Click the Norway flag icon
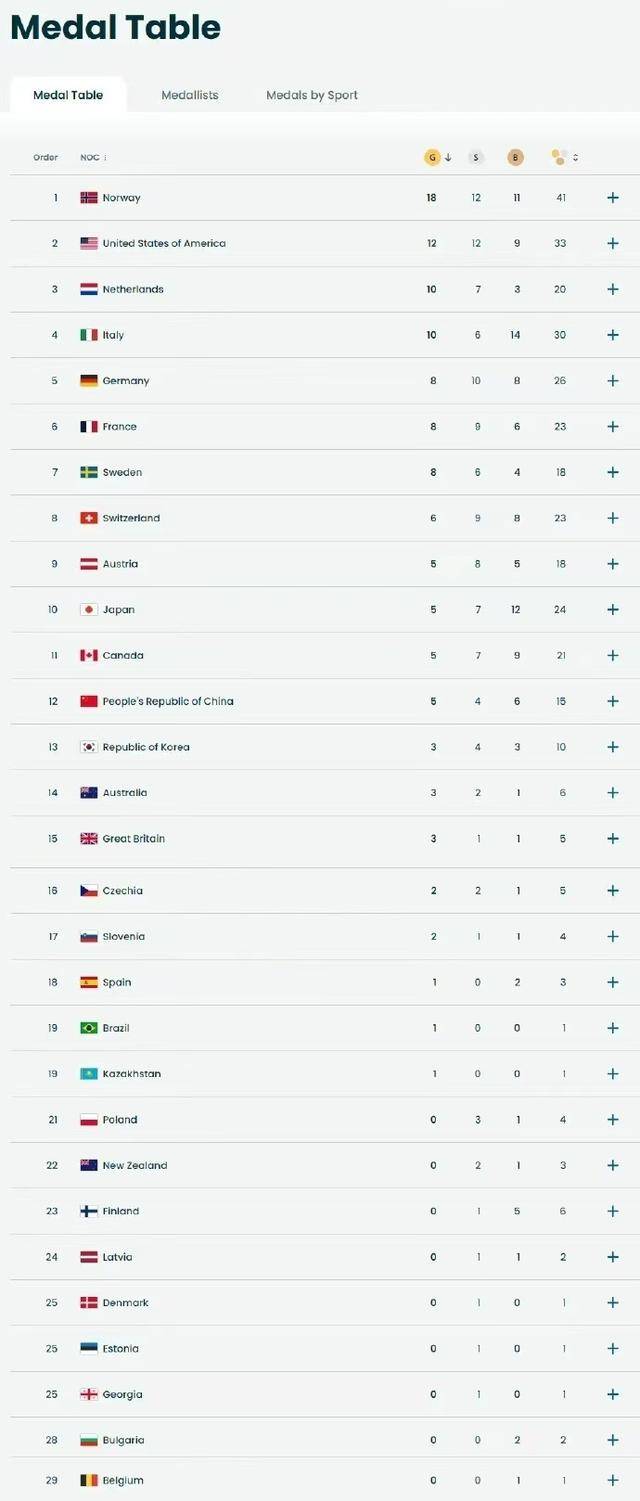Image resolution: width=640 pixels, height=1501 pixels. point(89,198)
